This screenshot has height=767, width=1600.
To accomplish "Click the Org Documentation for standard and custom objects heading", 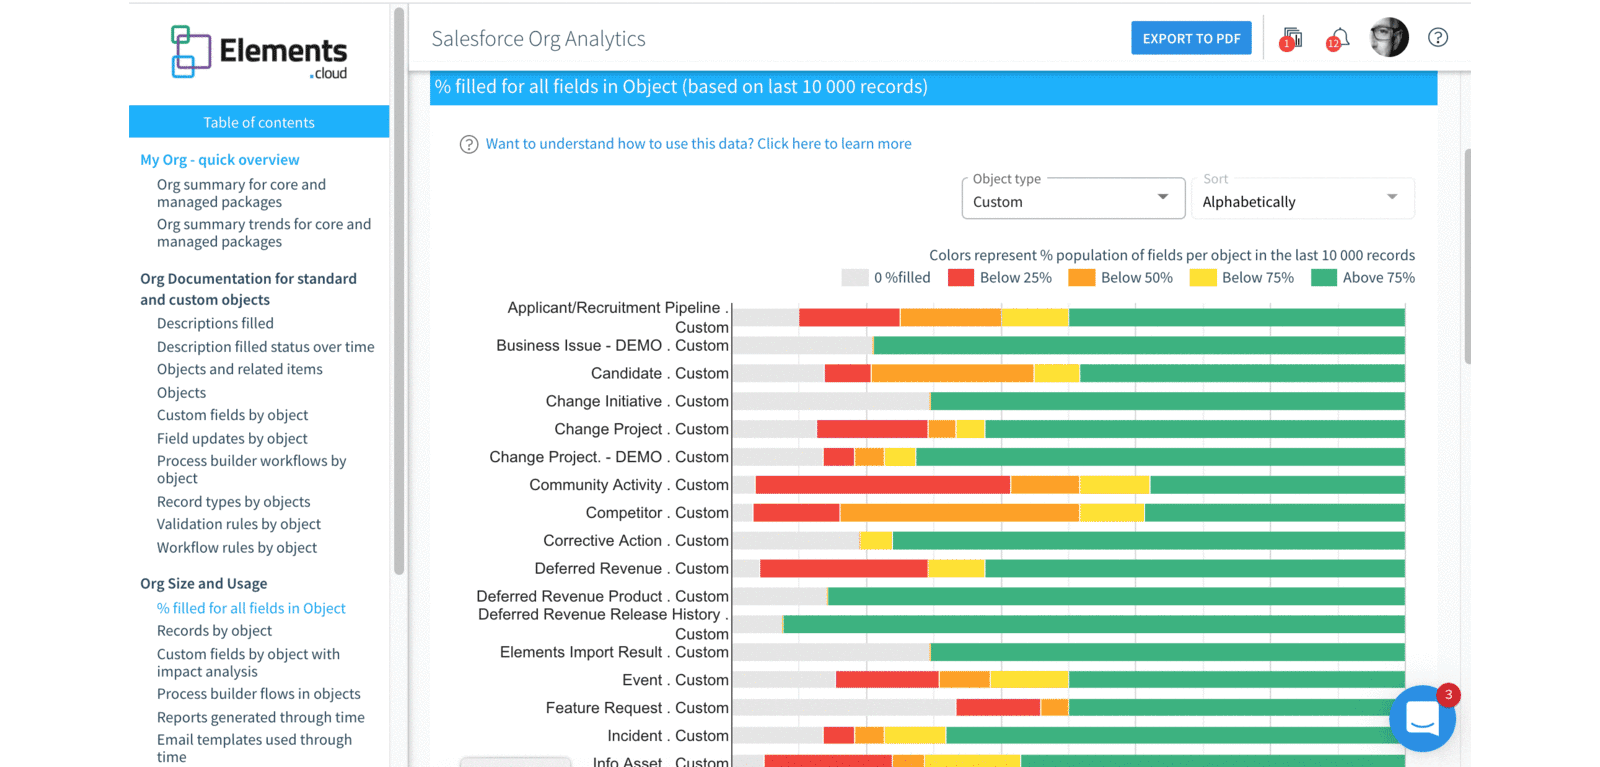I will [x=248, y=289].
